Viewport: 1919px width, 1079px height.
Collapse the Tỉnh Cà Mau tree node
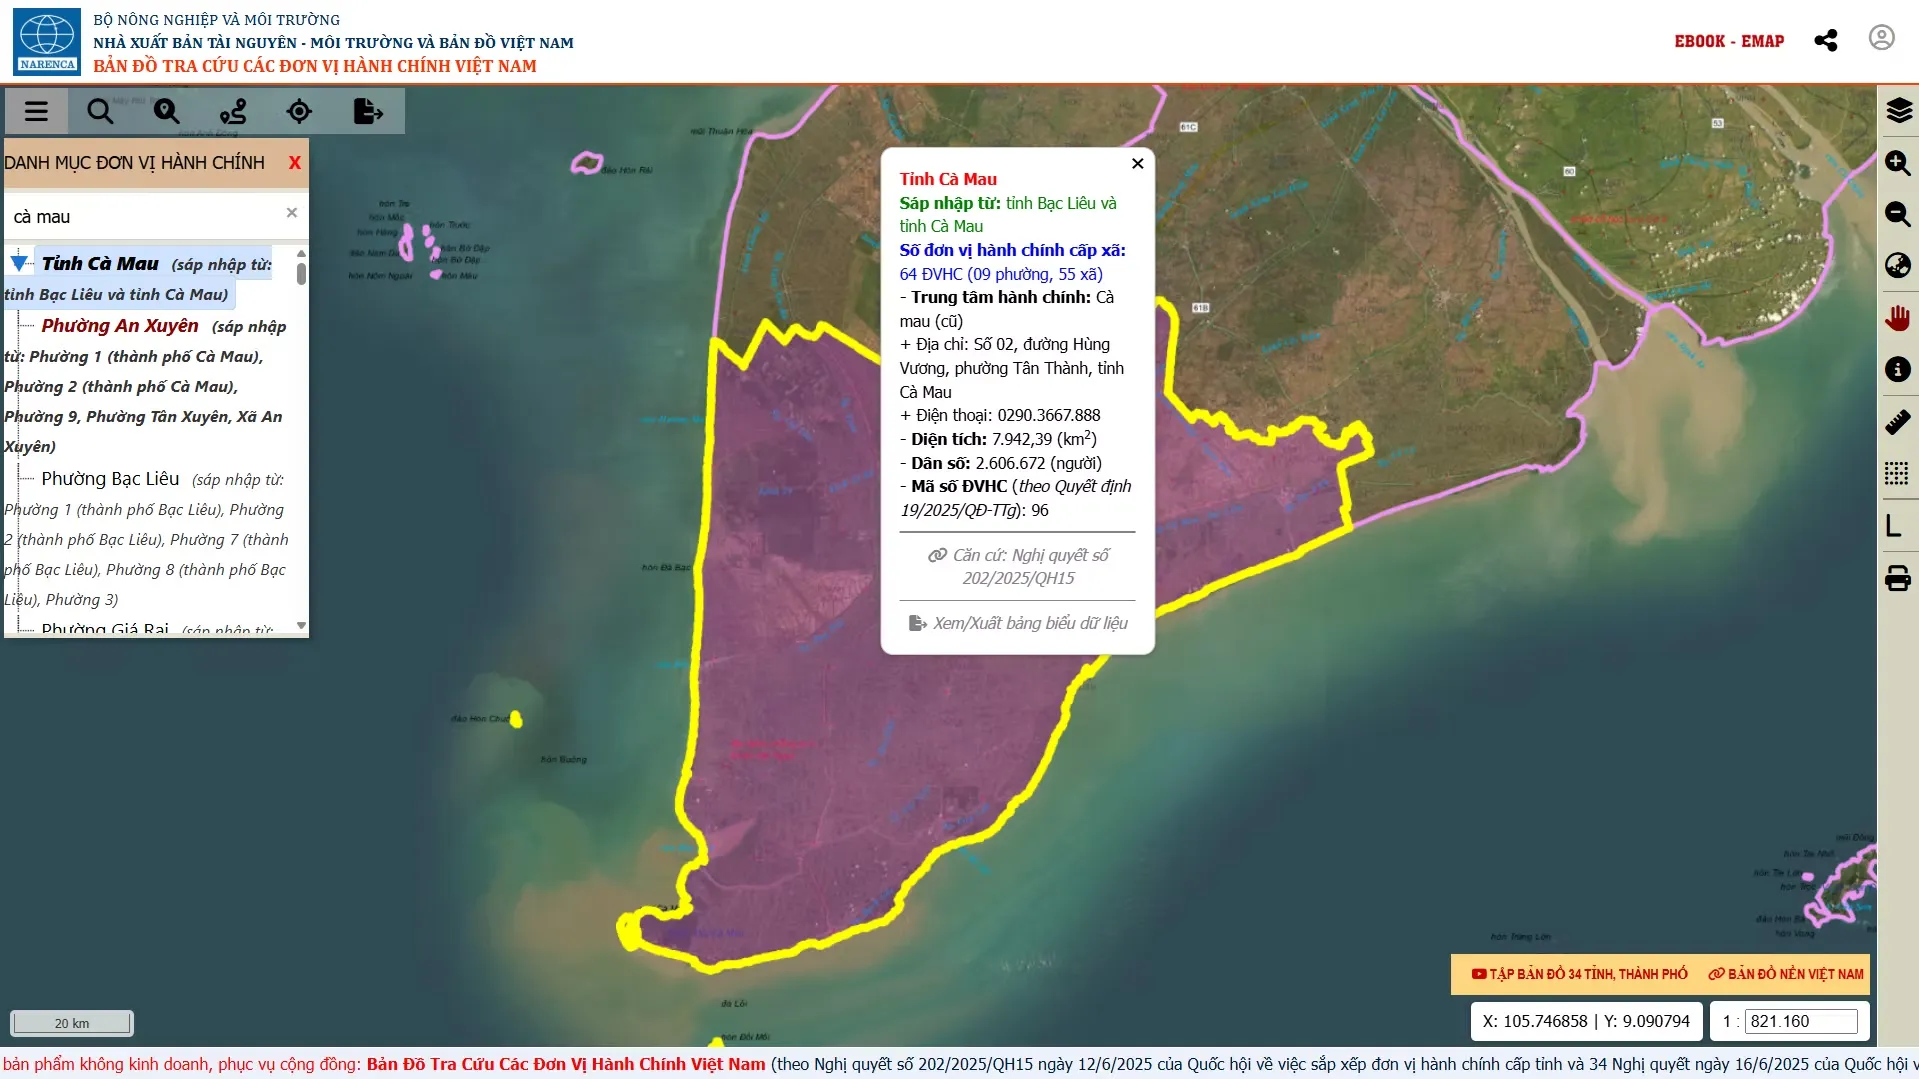pos(19,263)
